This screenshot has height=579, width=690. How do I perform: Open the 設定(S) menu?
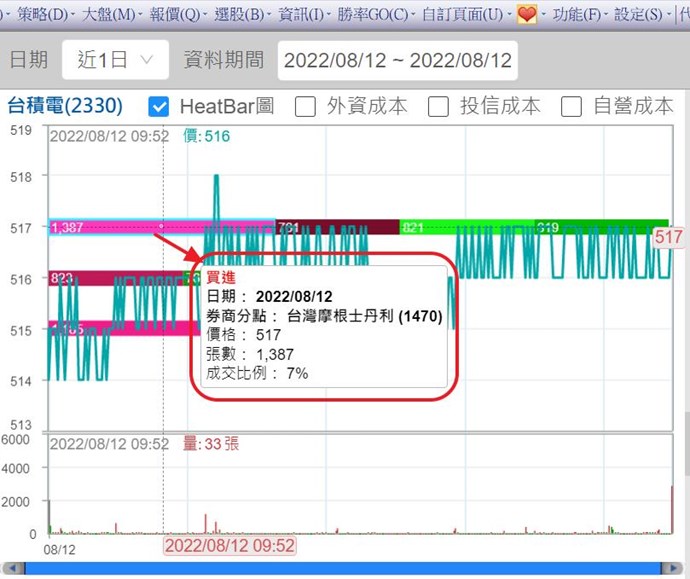tap(637, 14)
